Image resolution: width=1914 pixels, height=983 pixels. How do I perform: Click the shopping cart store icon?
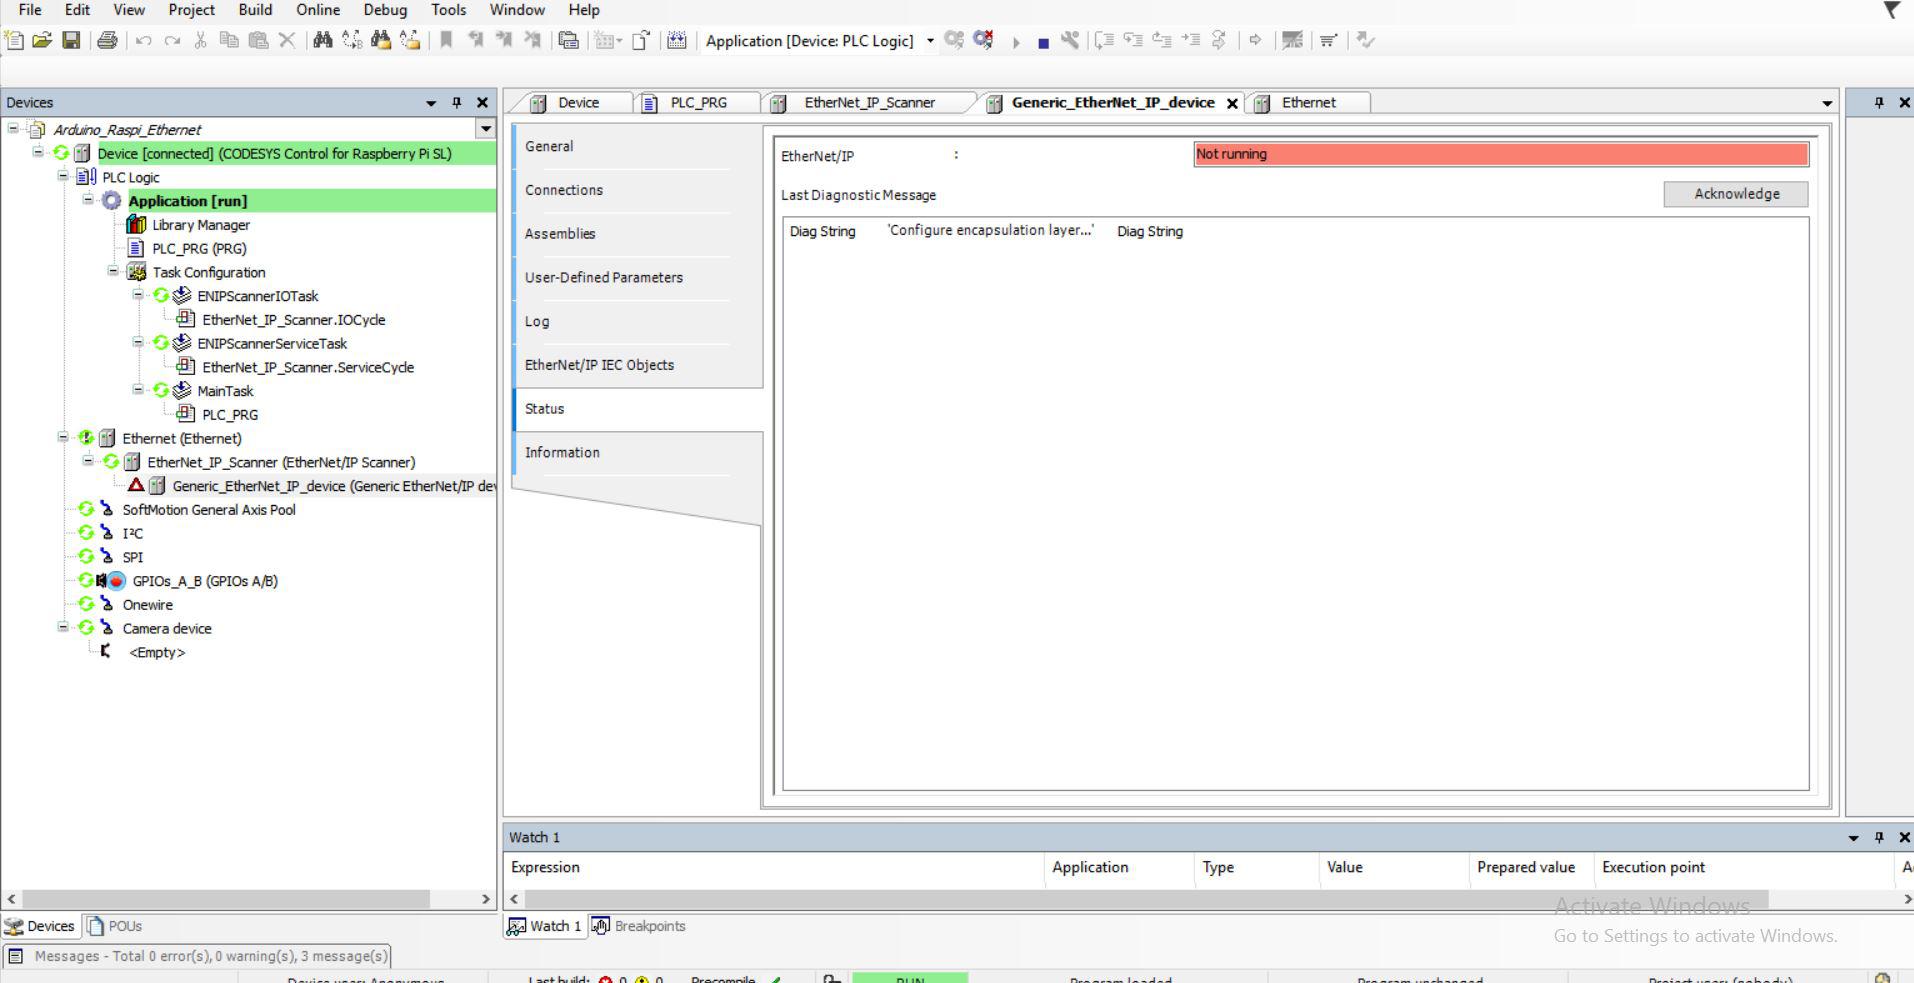tap(1328, 40)
